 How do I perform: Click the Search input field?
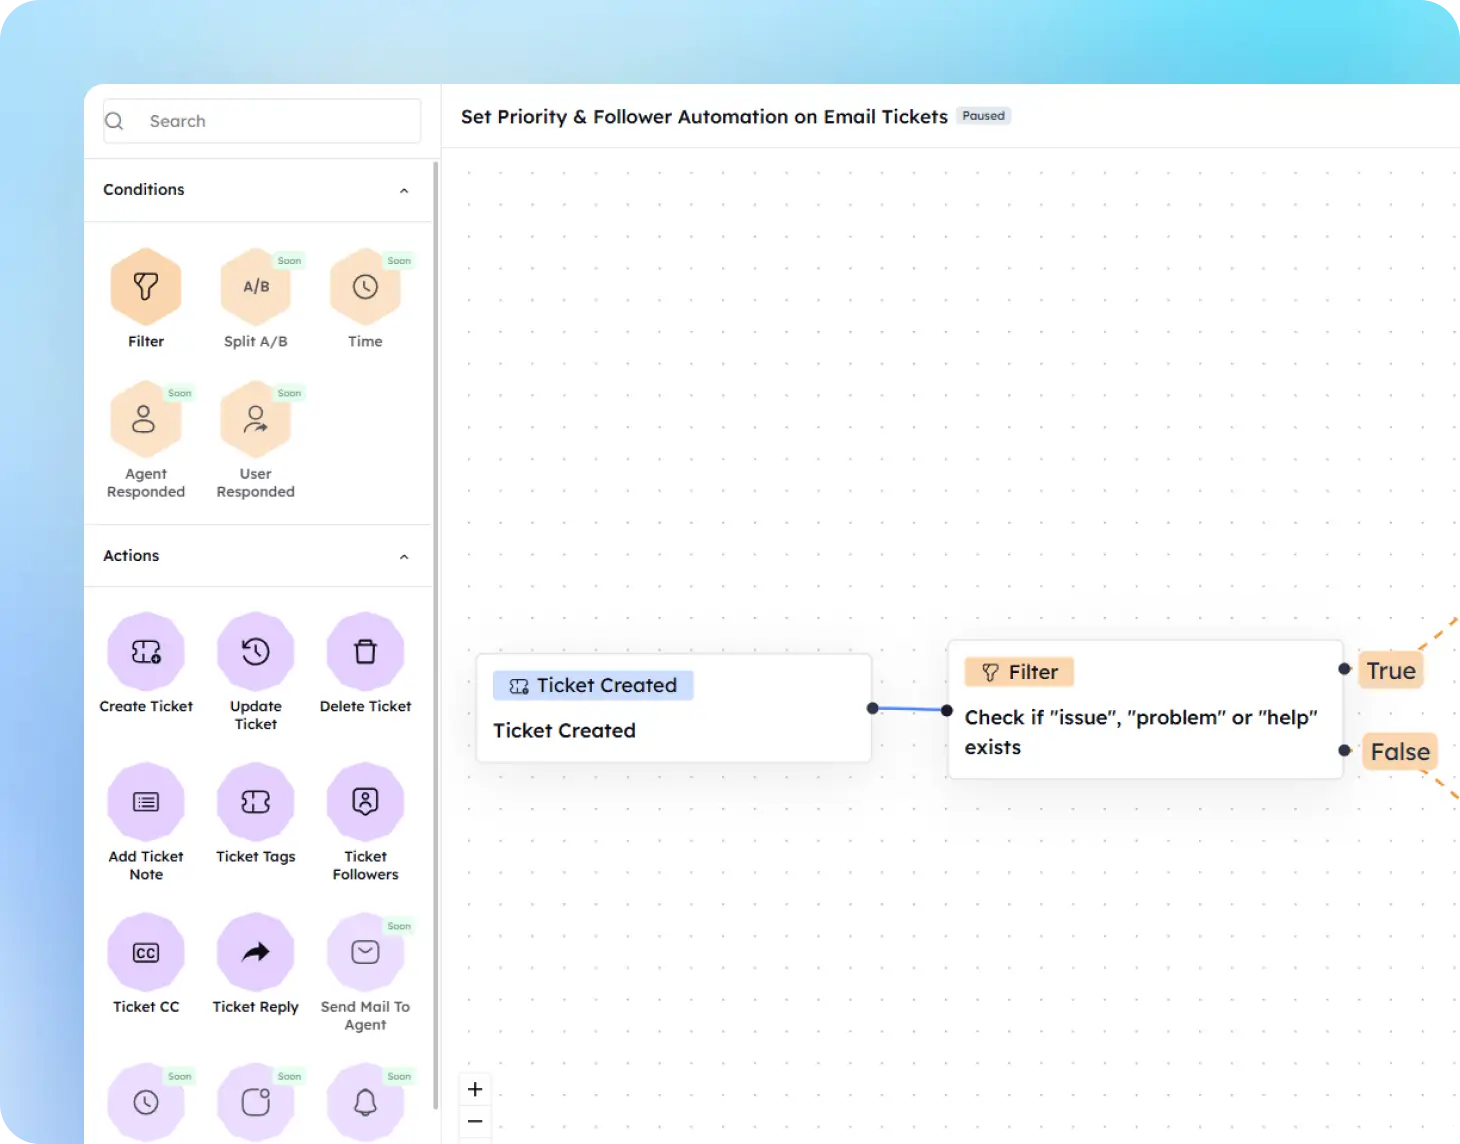[262, 121]
